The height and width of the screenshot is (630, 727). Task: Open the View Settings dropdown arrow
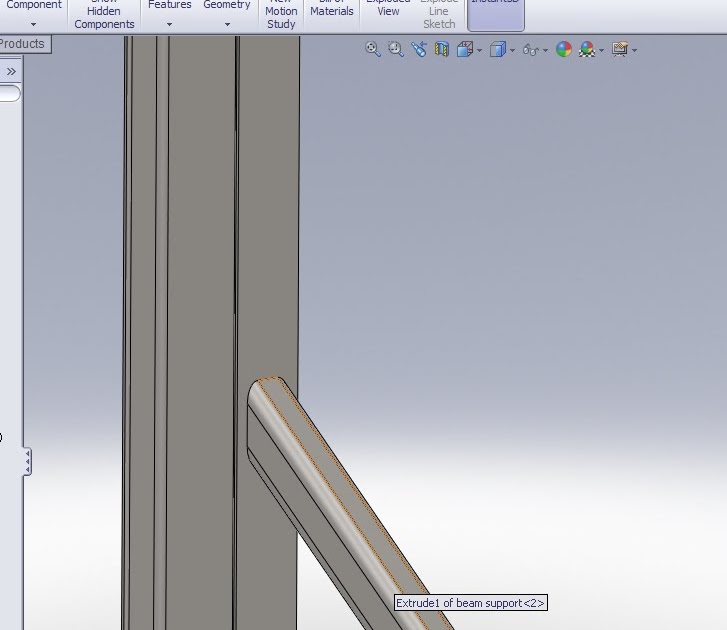[634, 50]
